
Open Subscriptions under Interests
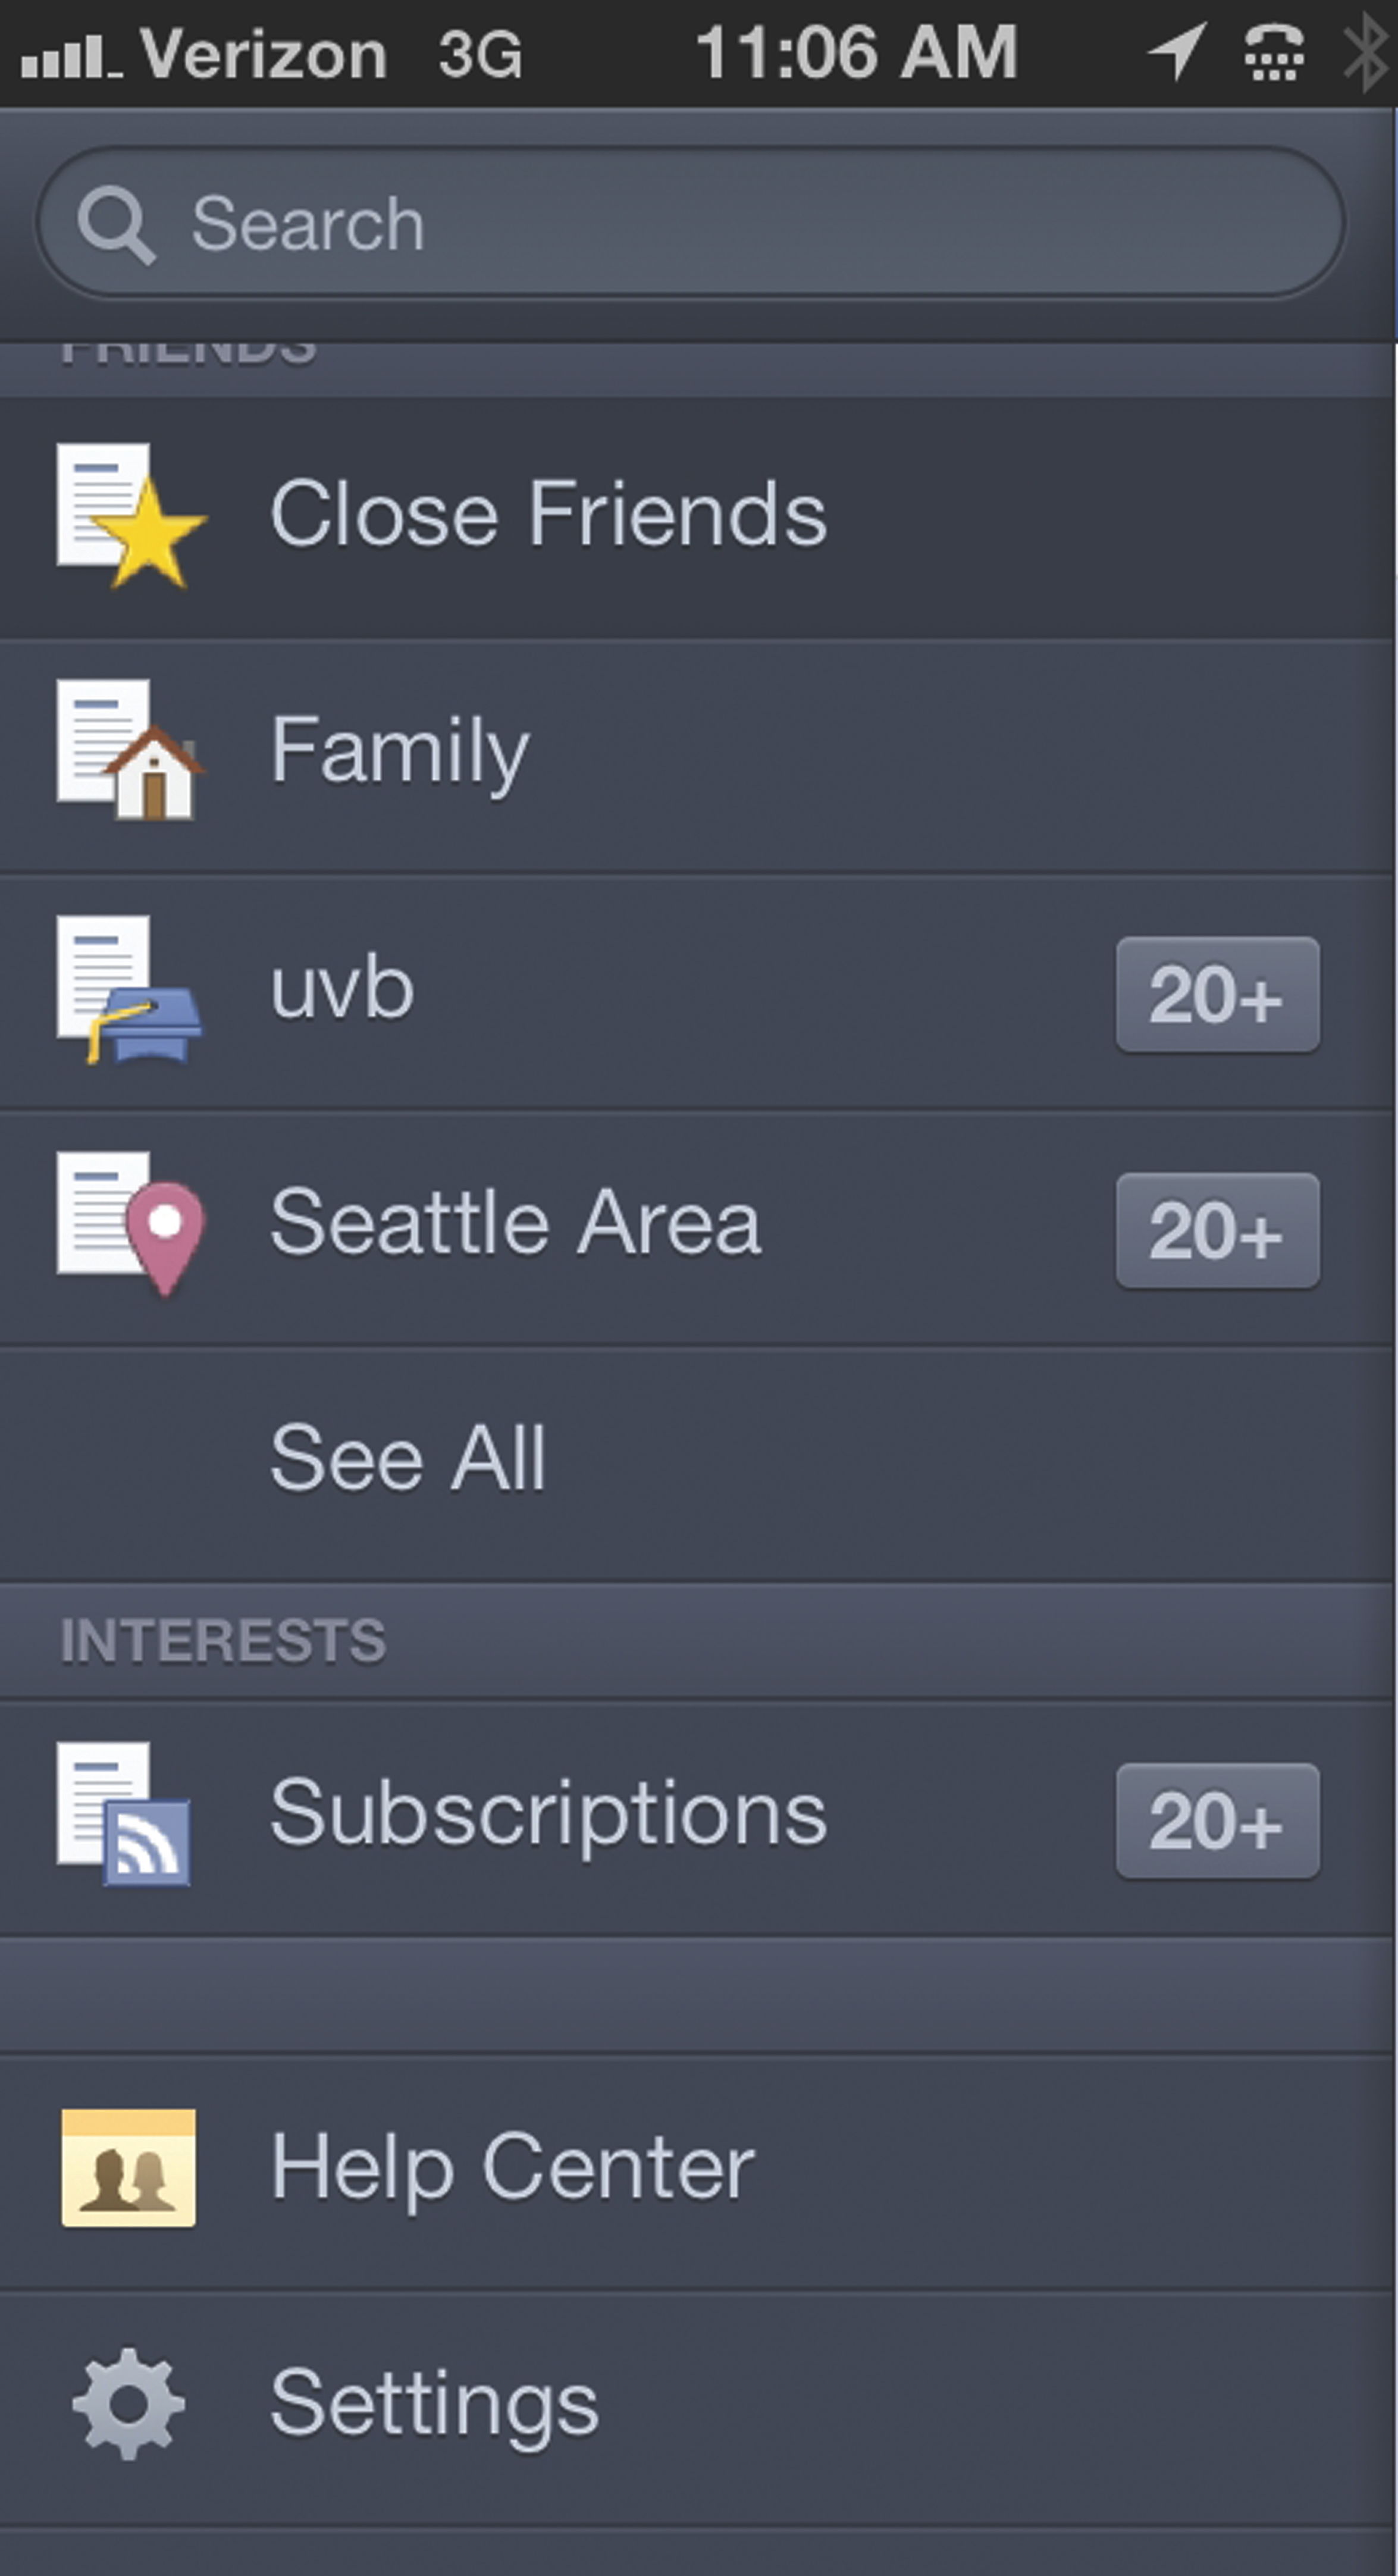(548, 1814)
